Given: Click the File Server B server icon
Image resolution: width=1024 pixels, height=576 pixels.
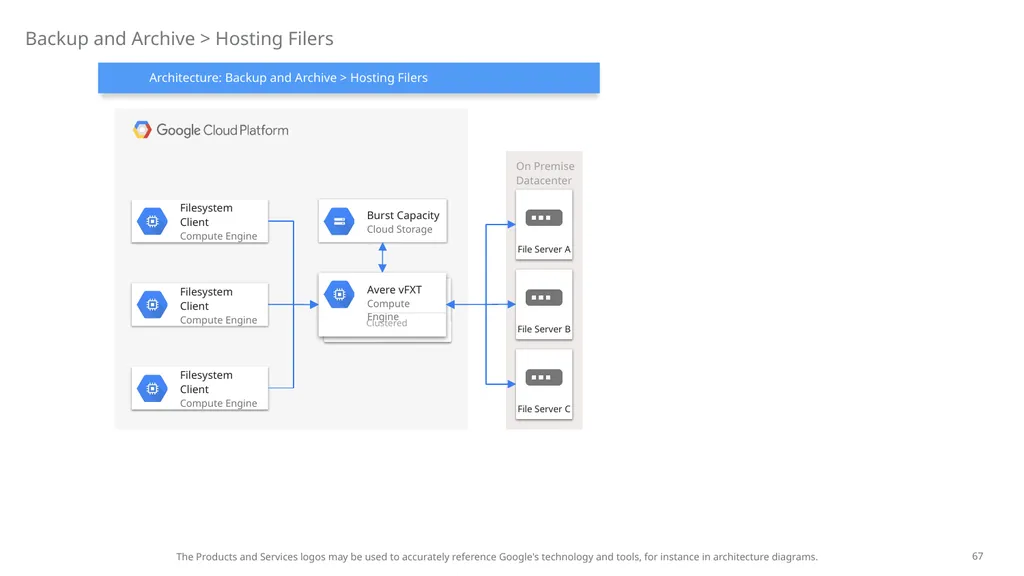Looking at the screenshot, I should (x=543, y=298).
